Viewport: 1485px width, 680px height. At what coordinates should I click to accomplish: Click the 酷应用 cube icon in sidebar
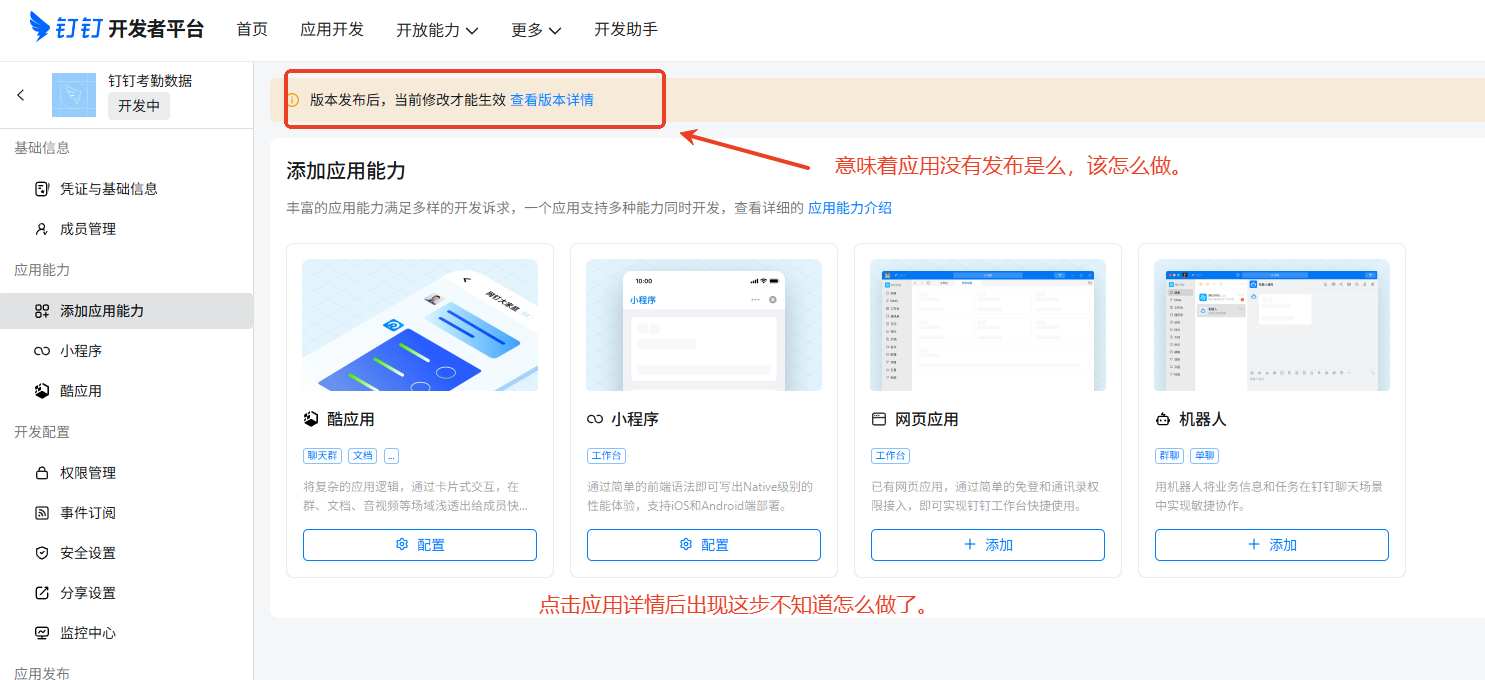click(42, 391)
